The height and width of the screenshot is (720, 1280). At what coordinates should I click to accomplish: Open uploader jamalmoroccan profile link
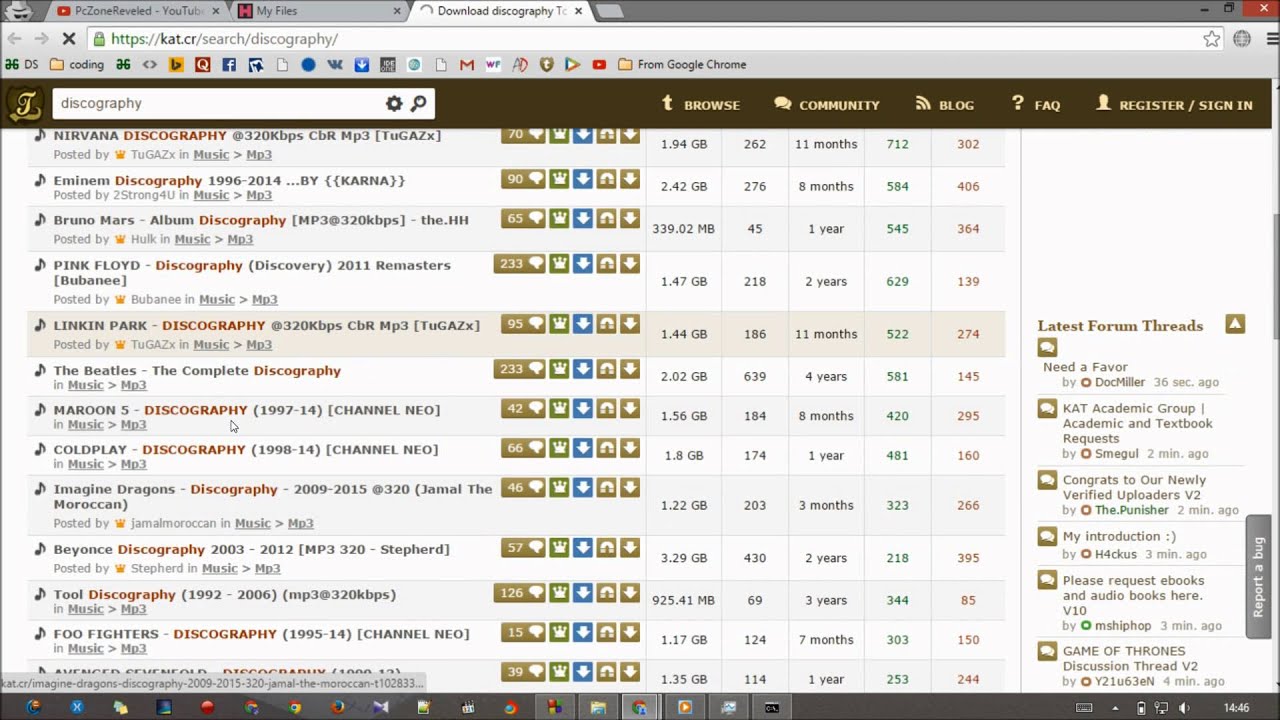click(x=173, y=523)
